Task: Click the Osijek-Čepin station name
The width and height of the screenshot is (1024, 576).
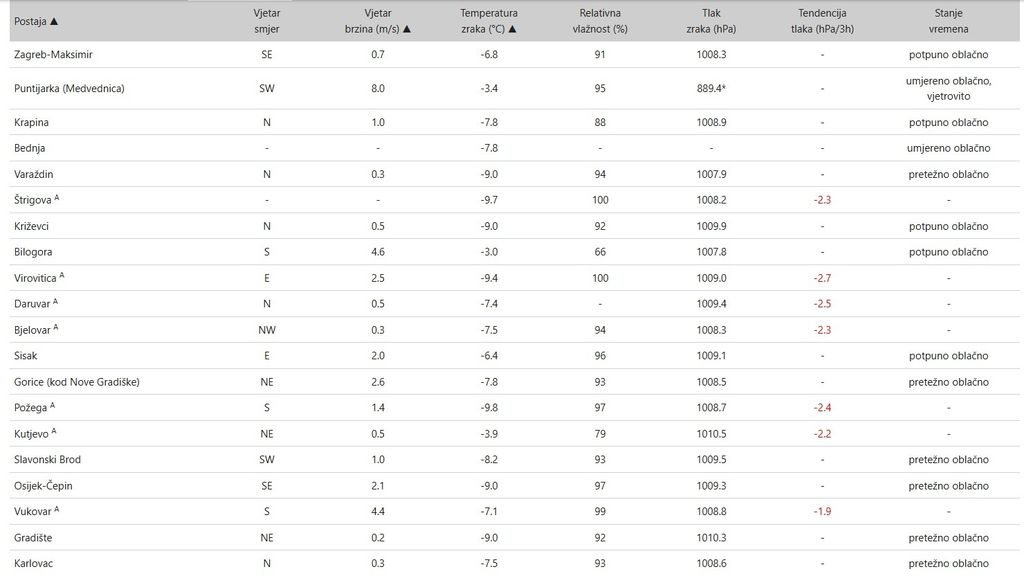Action: [x=44, y=486]
